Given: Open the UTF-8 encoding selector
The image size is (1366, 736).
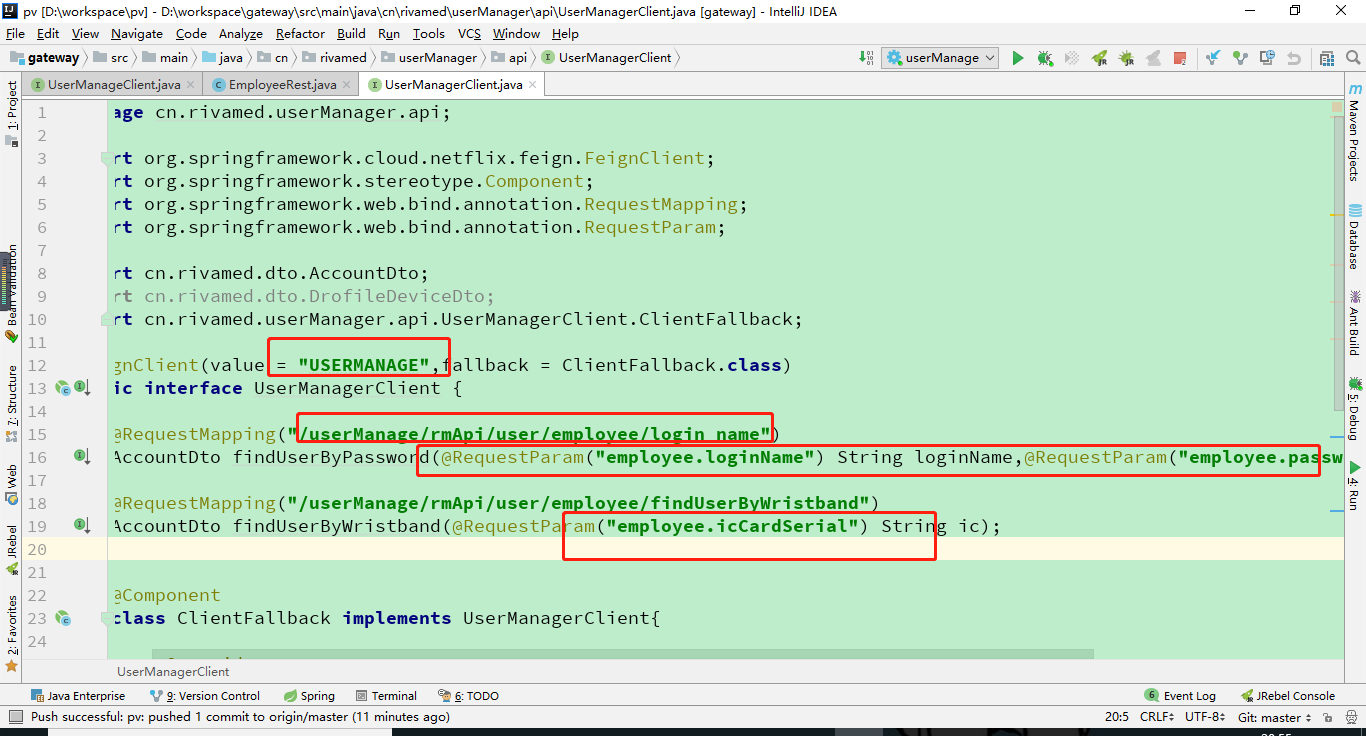Looking at the screenshot, I should point(1205,717).
